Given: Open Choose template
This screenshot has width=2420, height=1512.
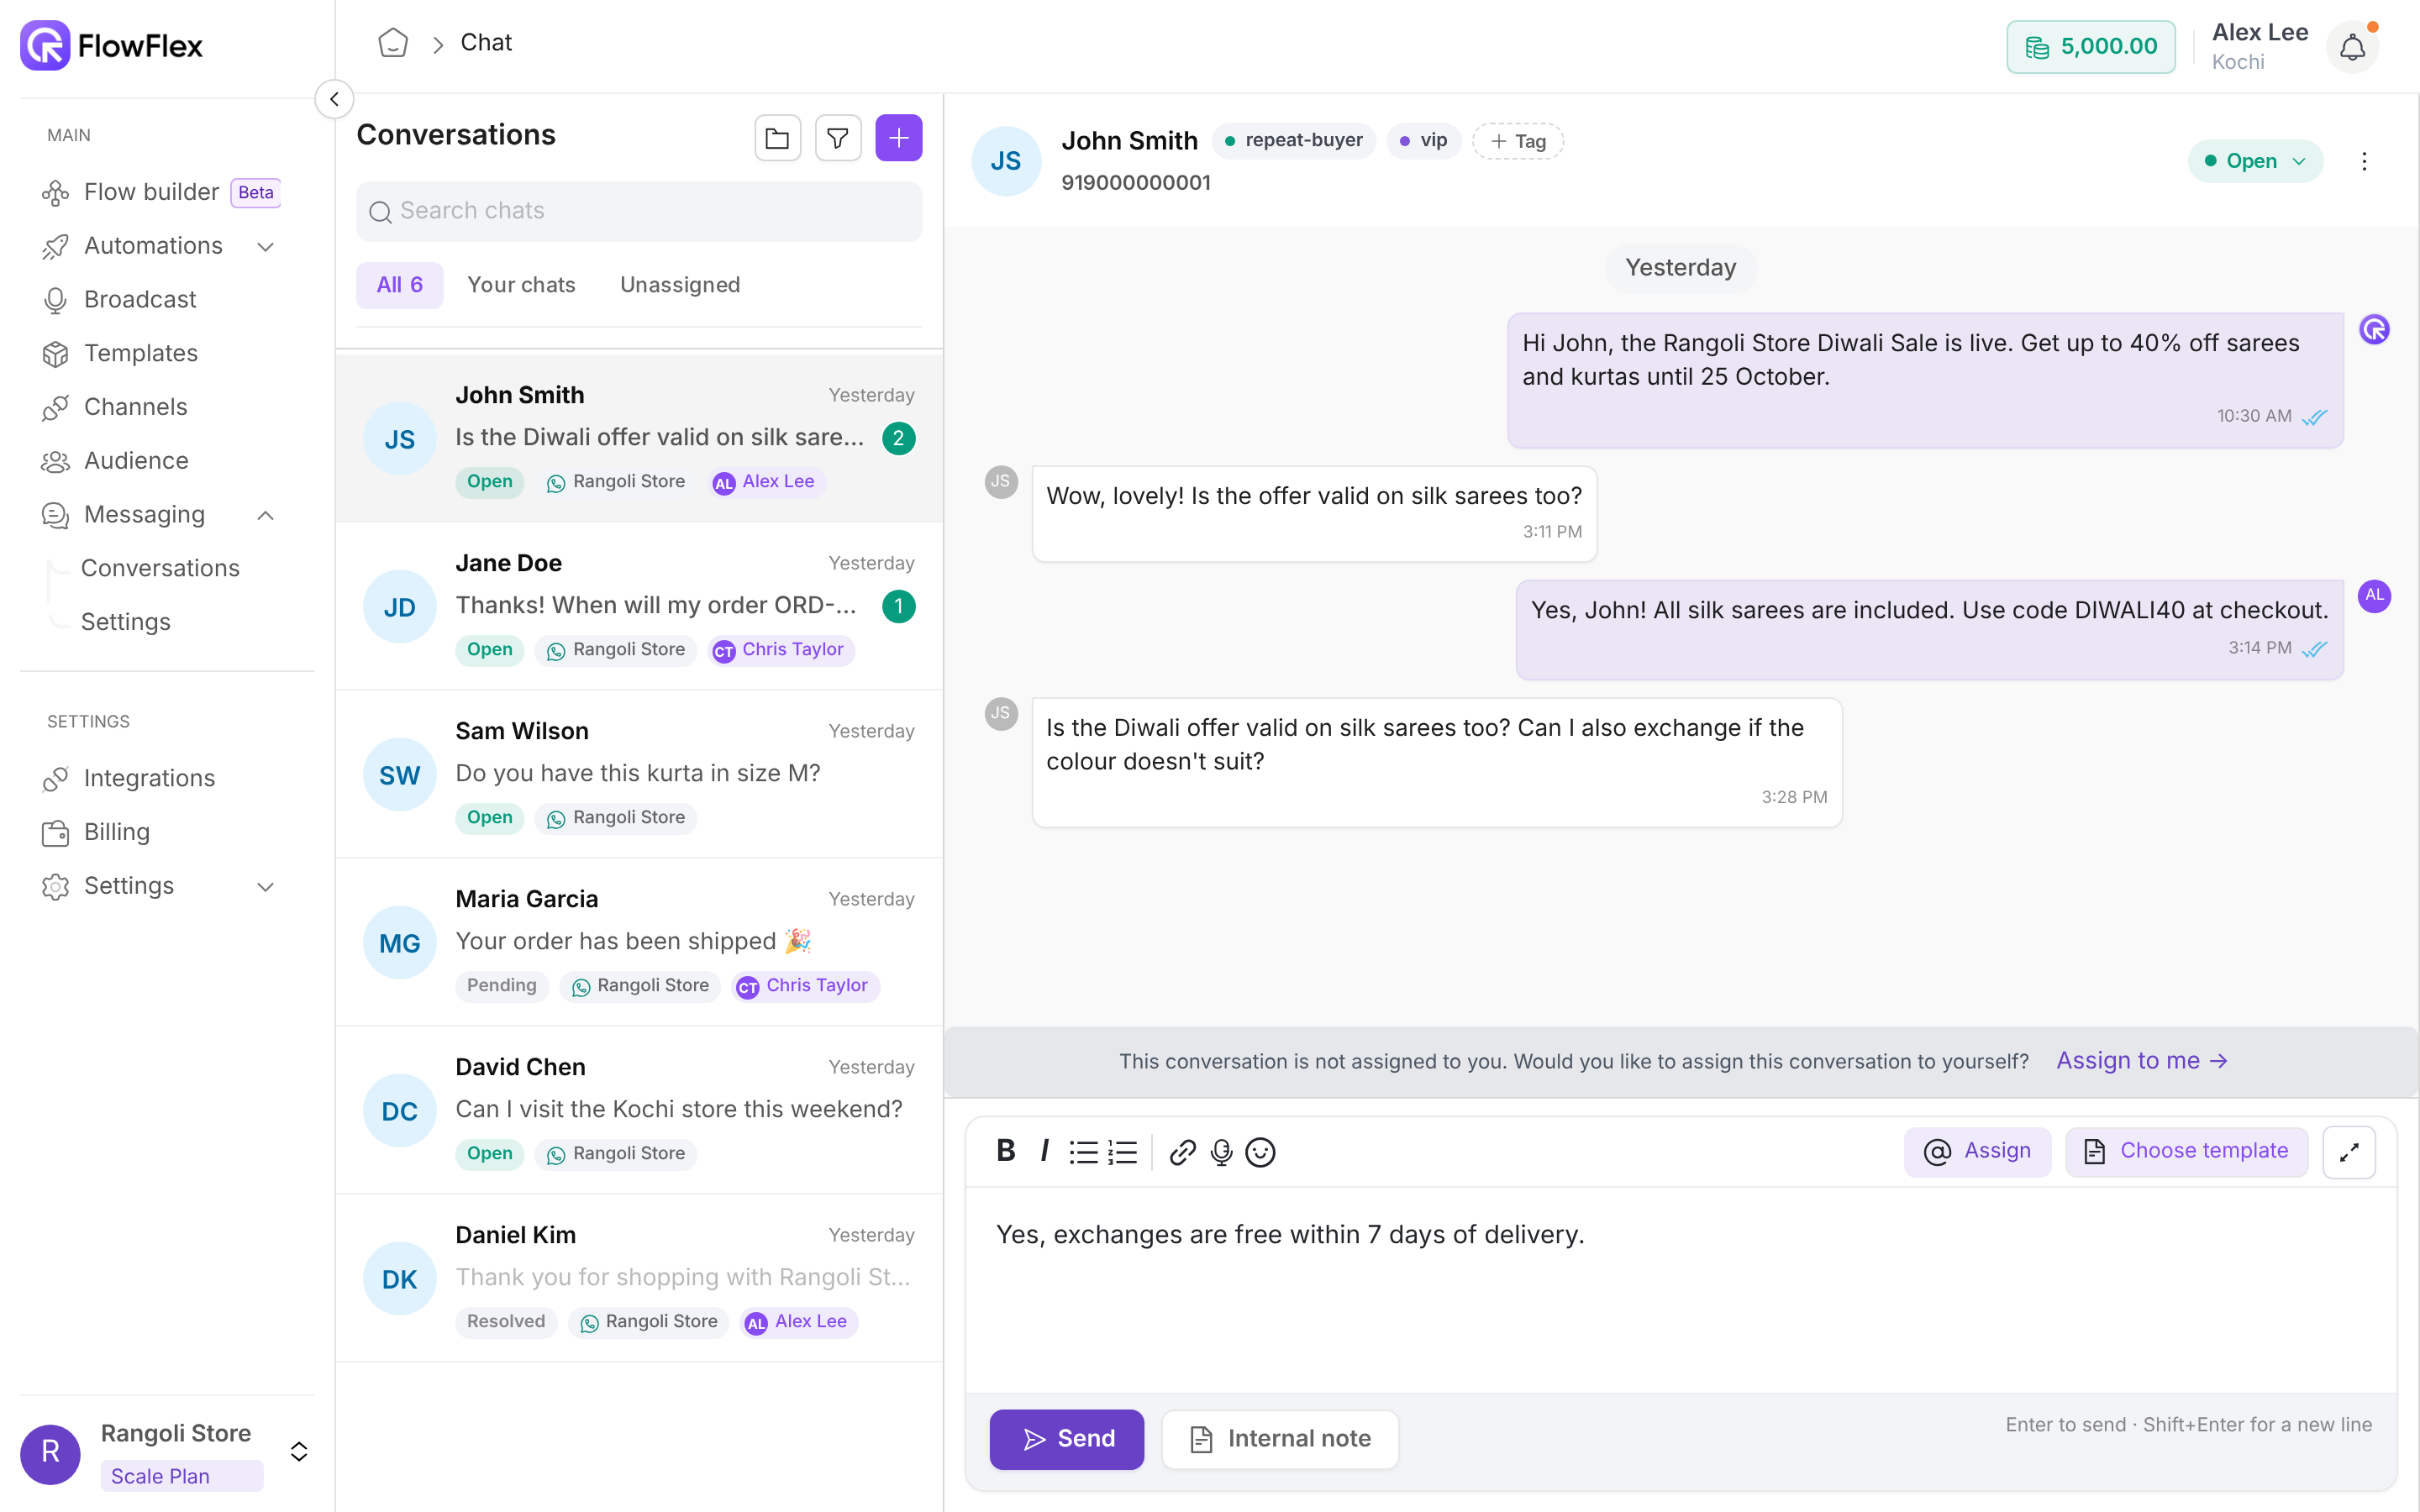Looking at the screenshot, I should [2186, 1151].
